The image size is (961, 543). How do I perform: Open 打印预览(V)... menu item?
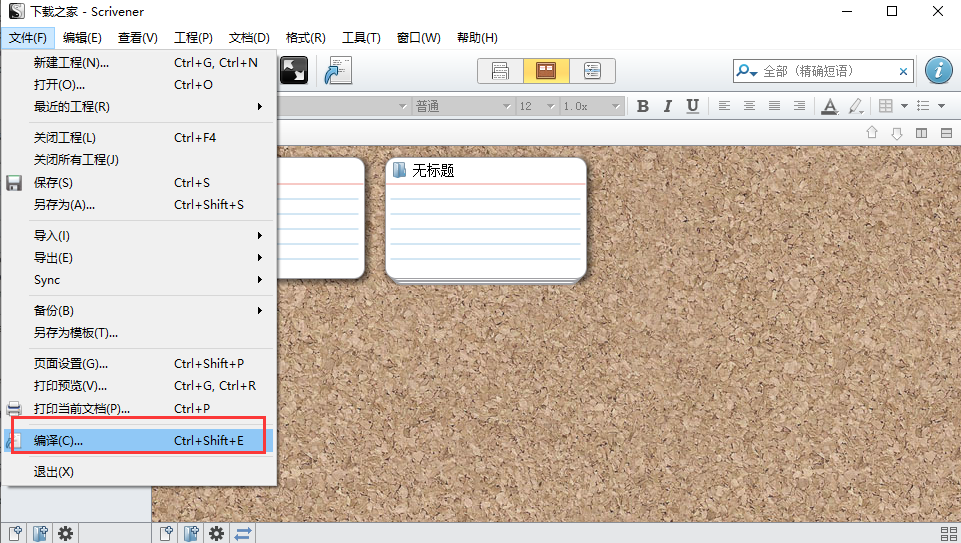click(139, 386)
